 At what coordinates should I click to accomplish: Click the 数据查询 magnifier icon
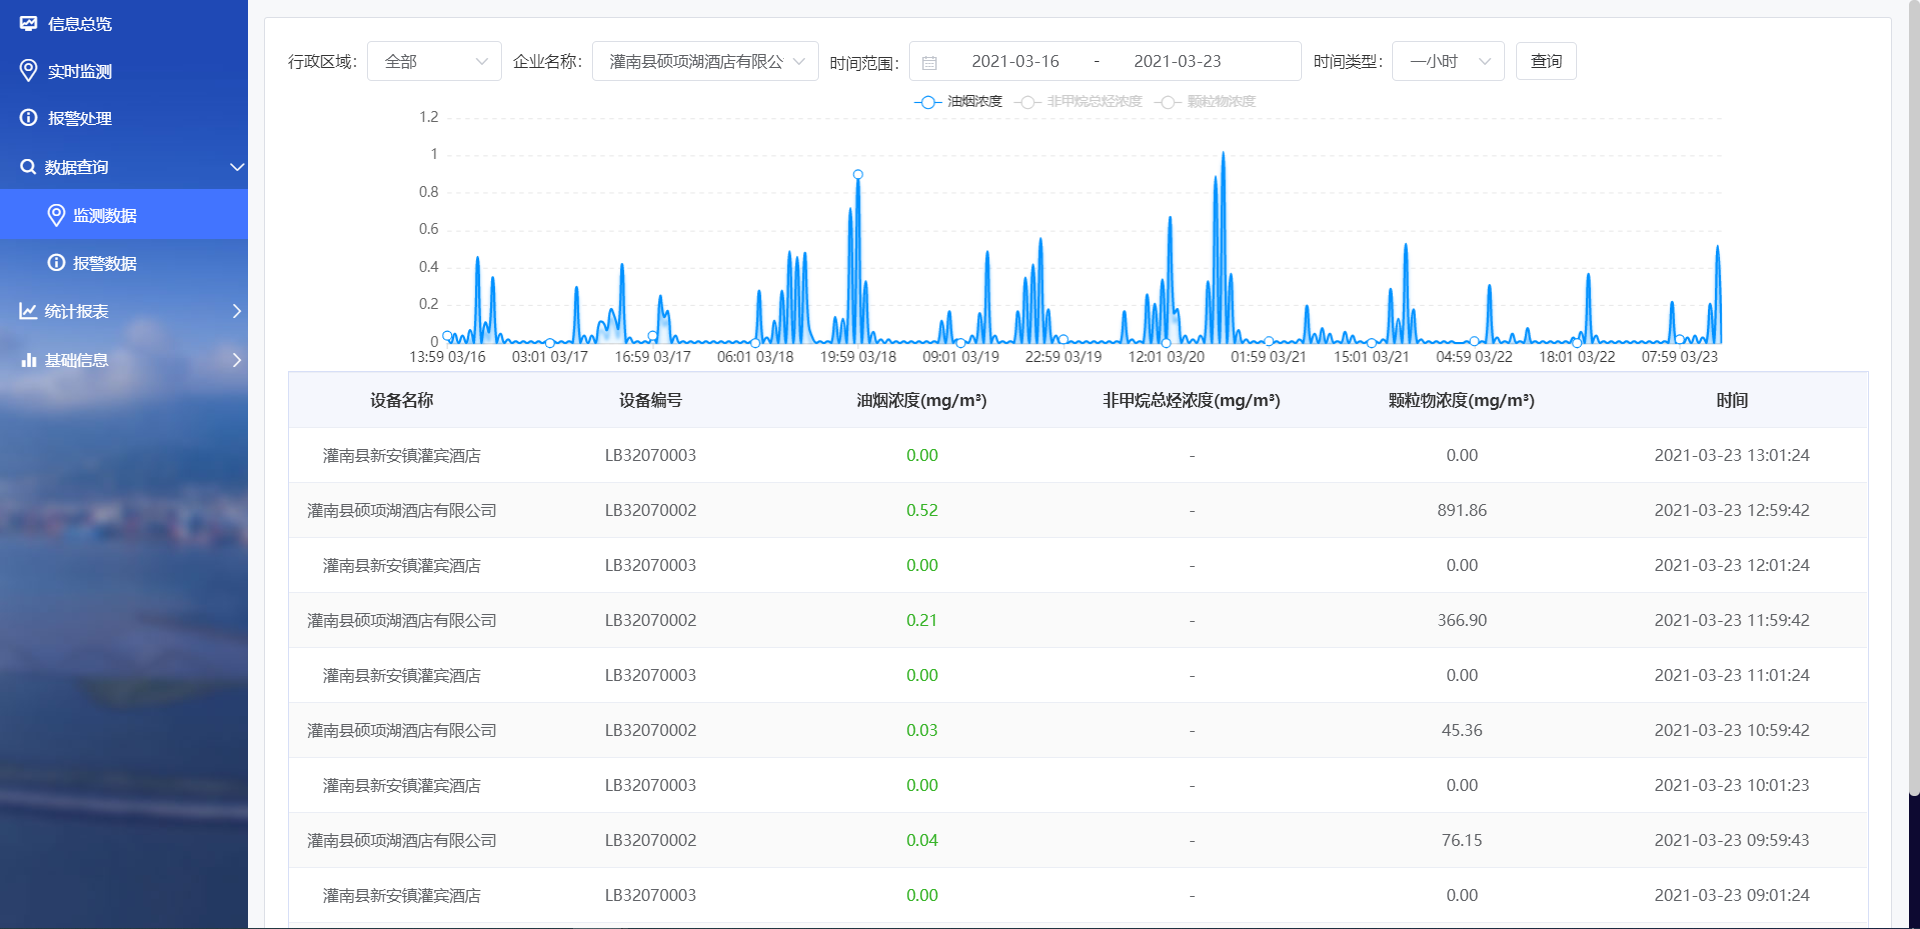pos(28,167)
